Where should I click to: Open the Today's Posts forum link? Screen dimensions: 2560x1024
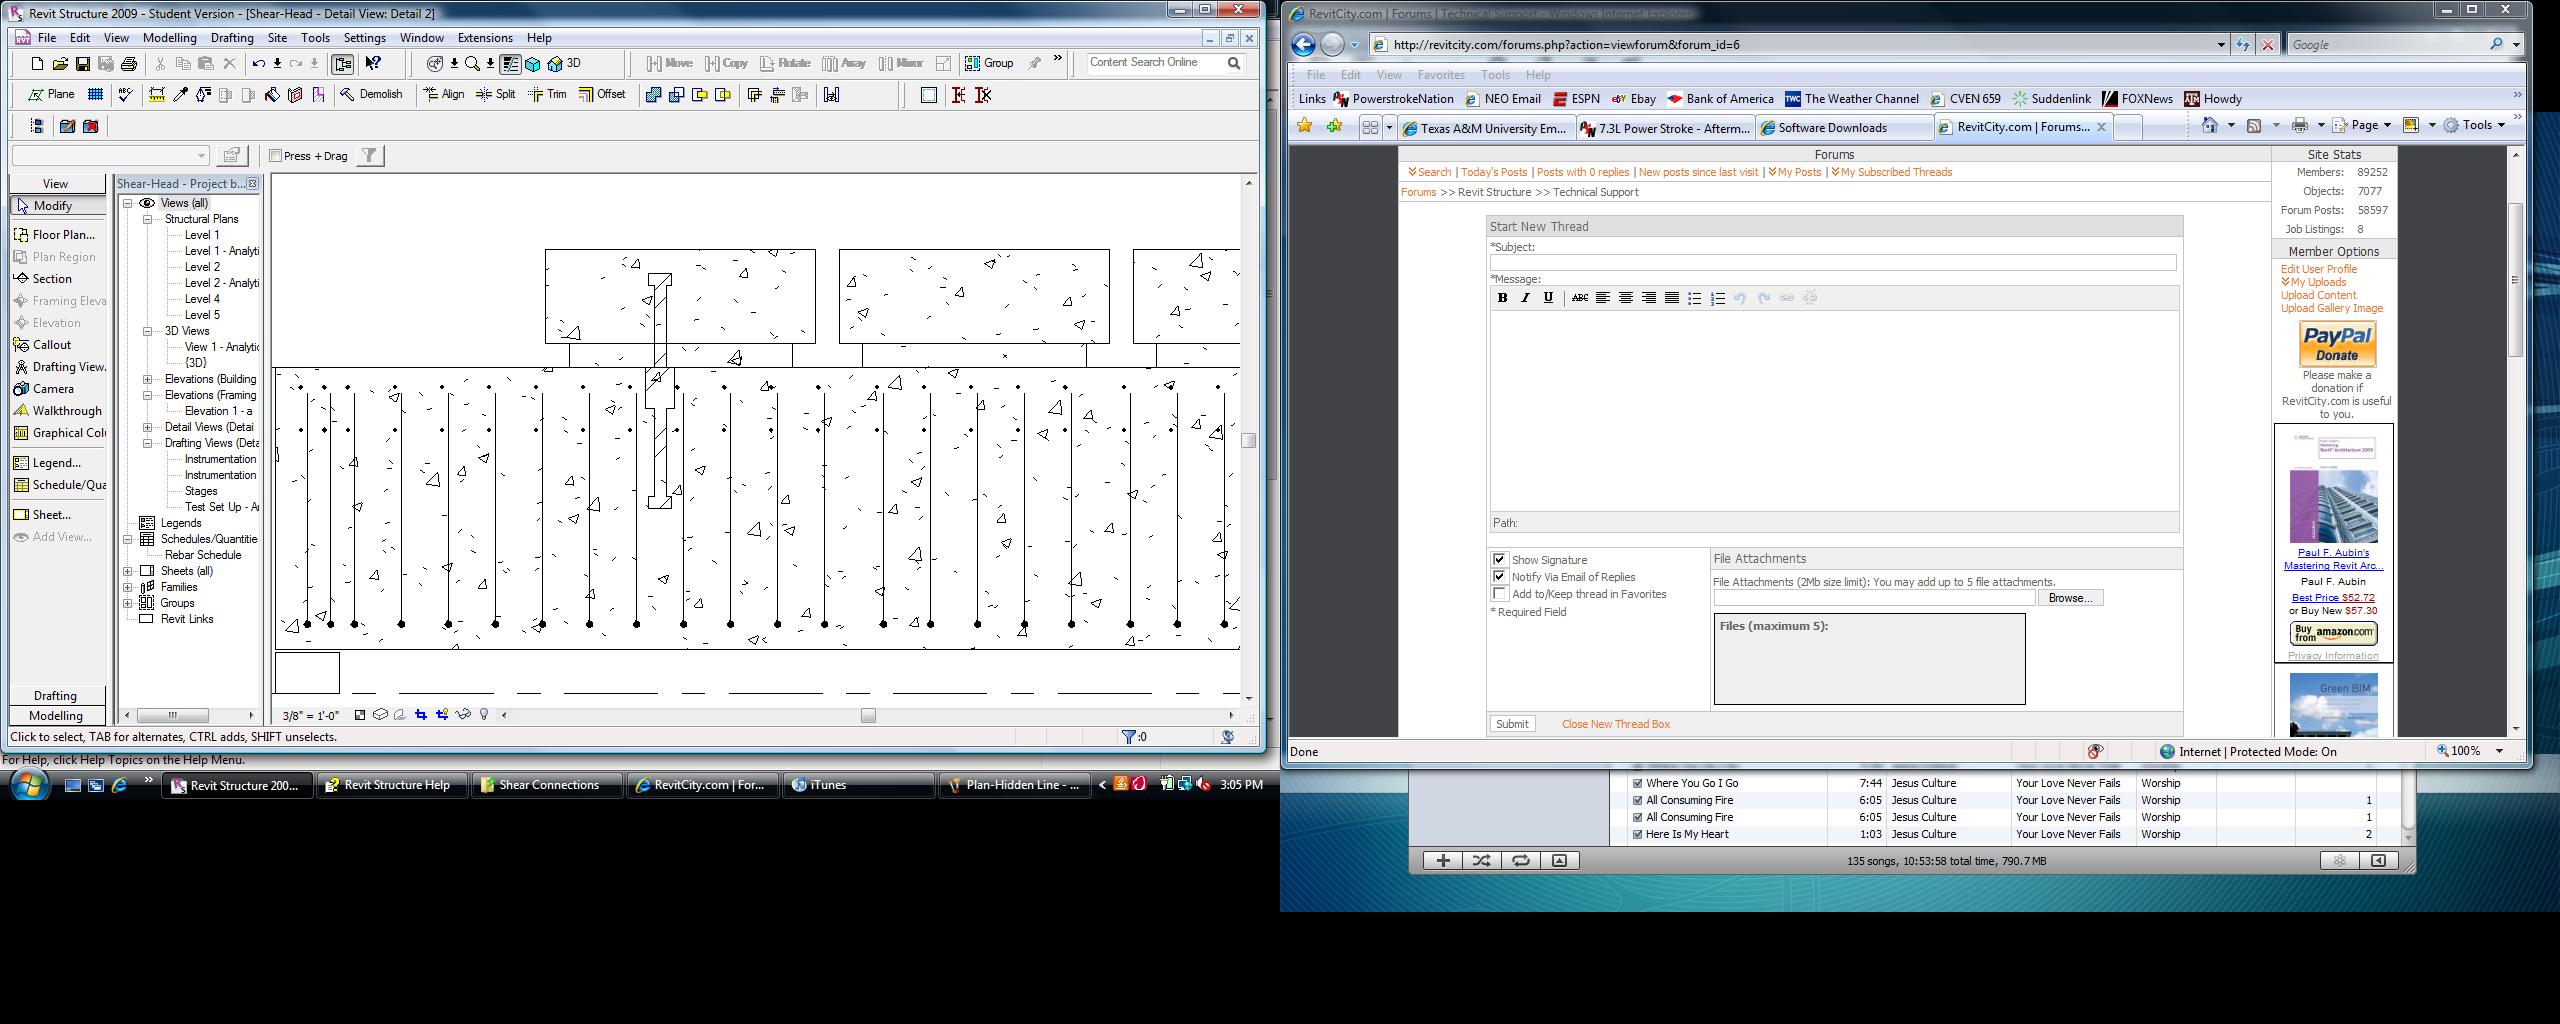click(x=1494, y=172)
